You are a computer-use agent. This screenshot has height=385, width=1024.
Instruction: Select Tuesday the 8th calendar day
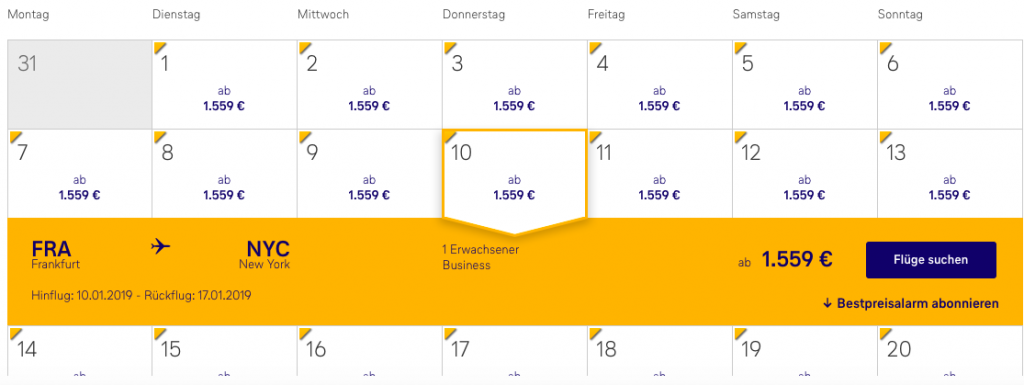(225, 174)
